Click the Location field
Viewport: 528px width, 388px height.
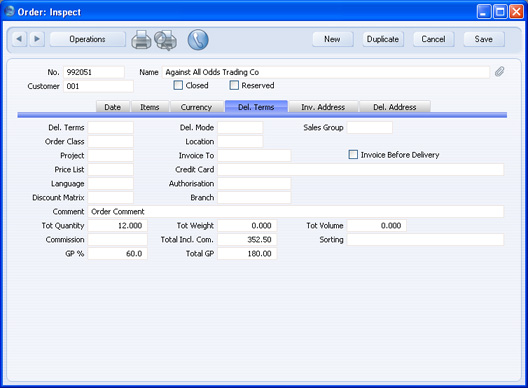tap(240, 141)
